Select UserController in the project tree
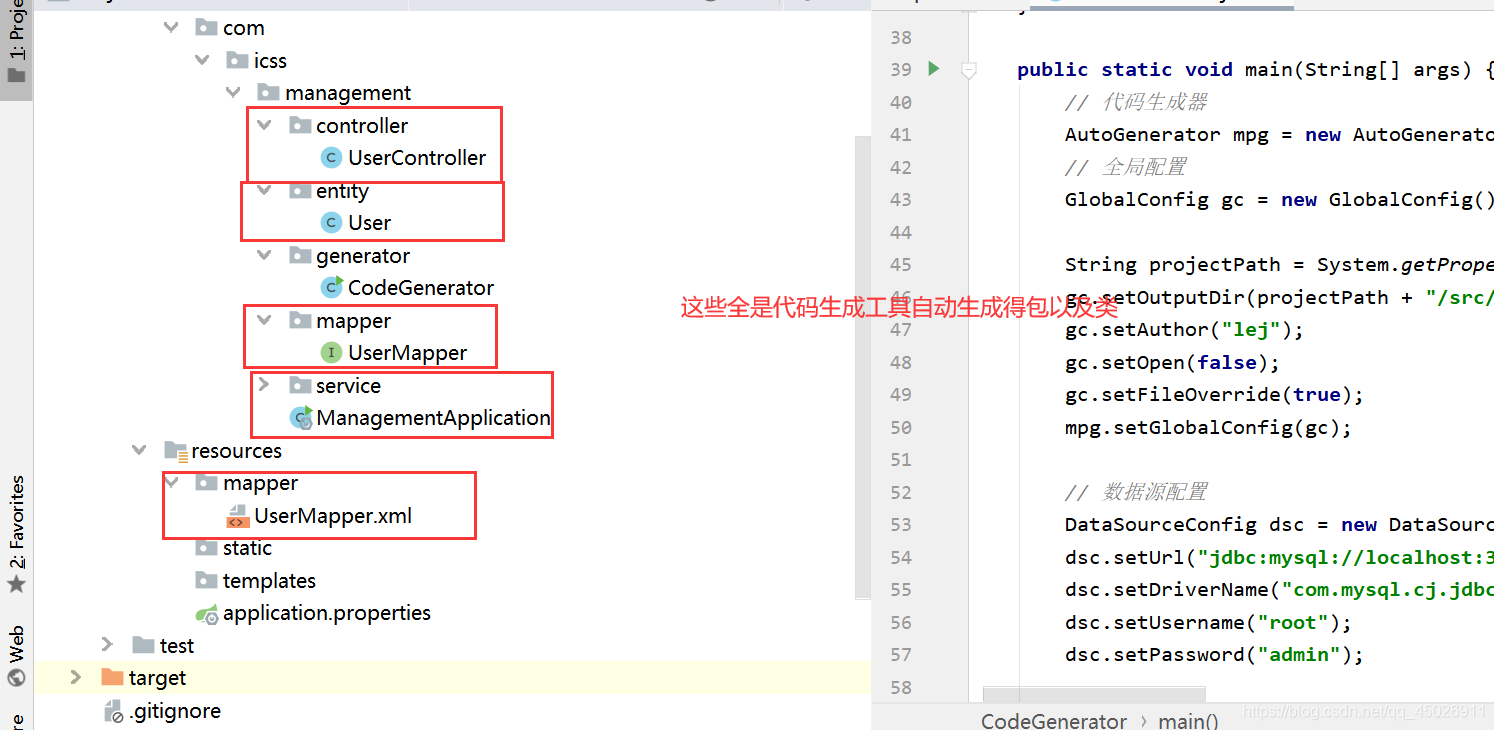This screenshot has height=730, width=1494. pyautogui.click(x=417, y=157)
